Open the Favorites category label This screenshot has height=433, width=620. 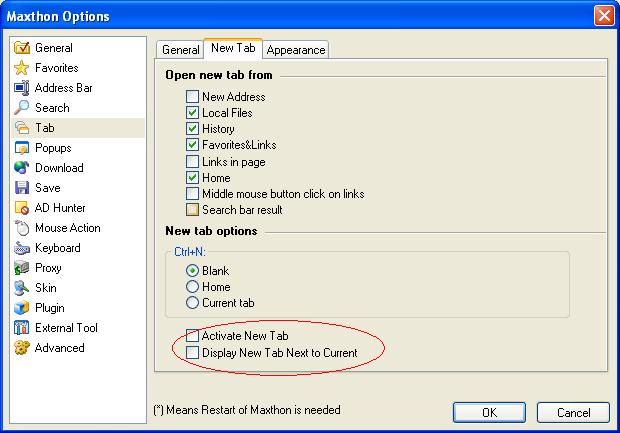(x=57, y=68)
